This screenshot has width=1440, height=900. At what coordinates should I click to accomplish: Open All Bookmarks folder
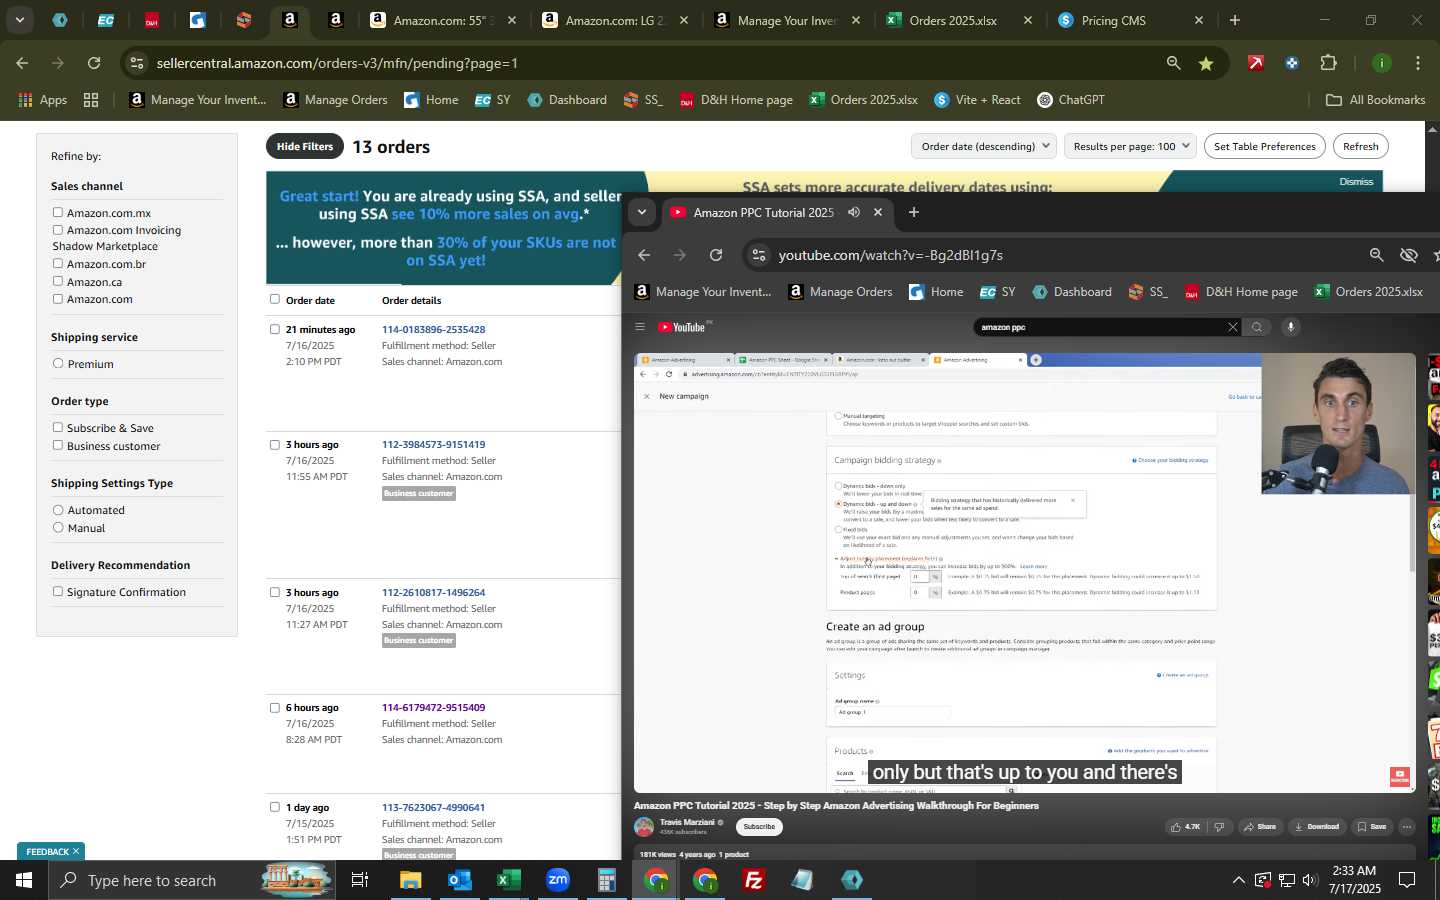(x=1375, y=100)
